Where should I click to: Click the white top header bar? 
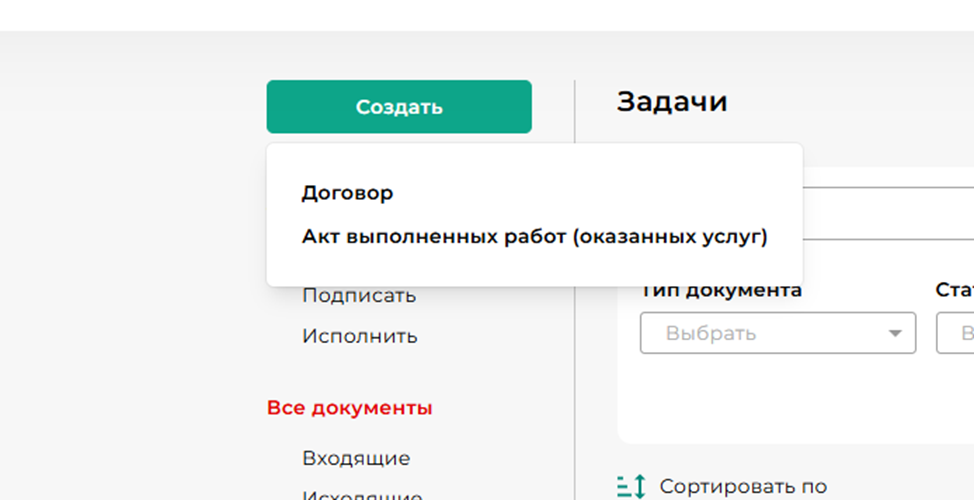point(487,15)
